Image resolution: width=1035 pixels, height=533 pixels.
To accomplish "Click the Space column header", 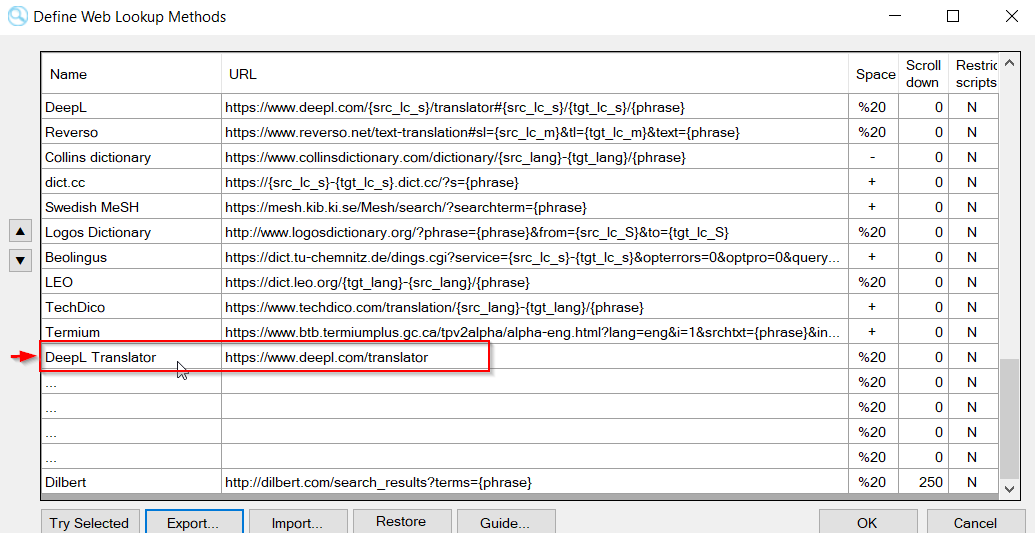I will [x=874, y=74].
